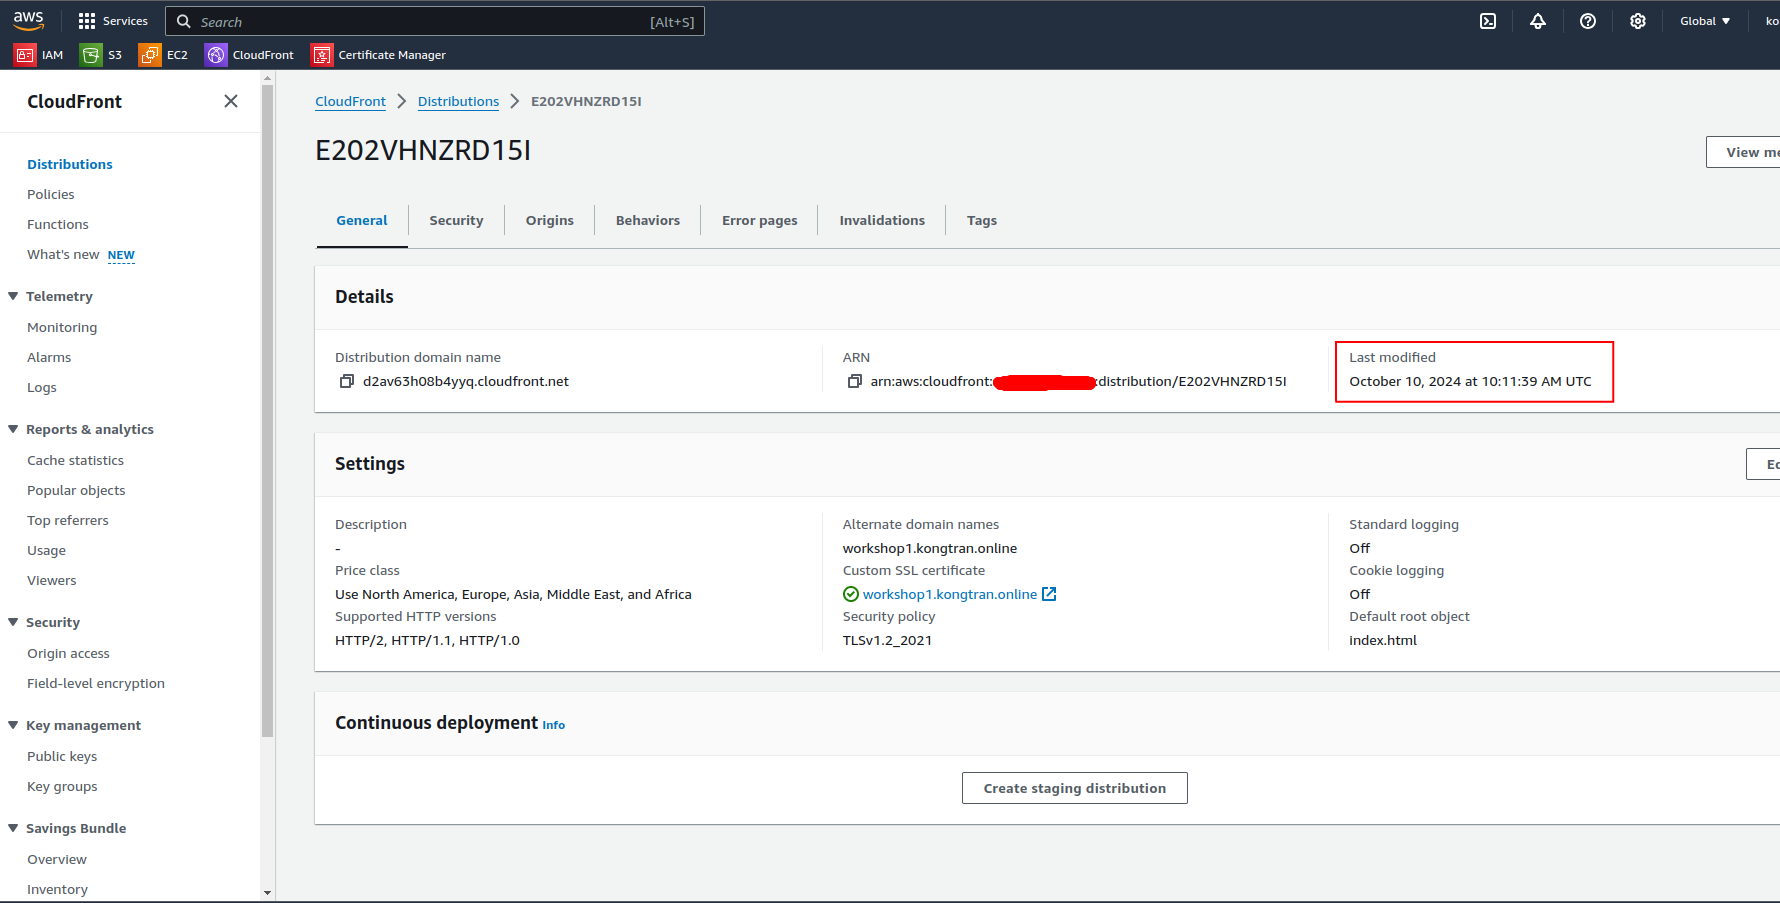Switch to the Security tab
The image size is (1780, 903).
click(x=456, y=220)
